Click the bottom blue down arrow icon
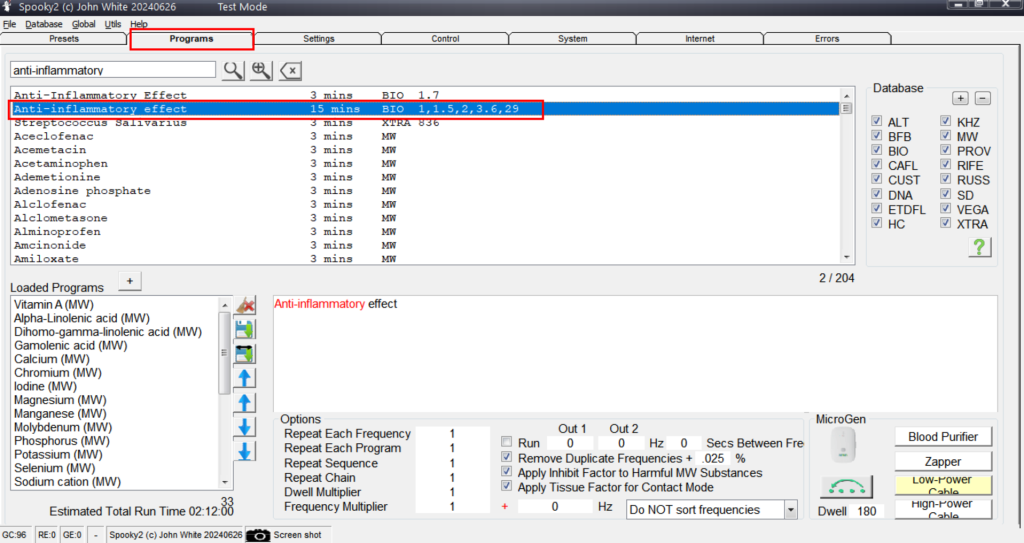1024x543 pixels. [x=244, y=451]
